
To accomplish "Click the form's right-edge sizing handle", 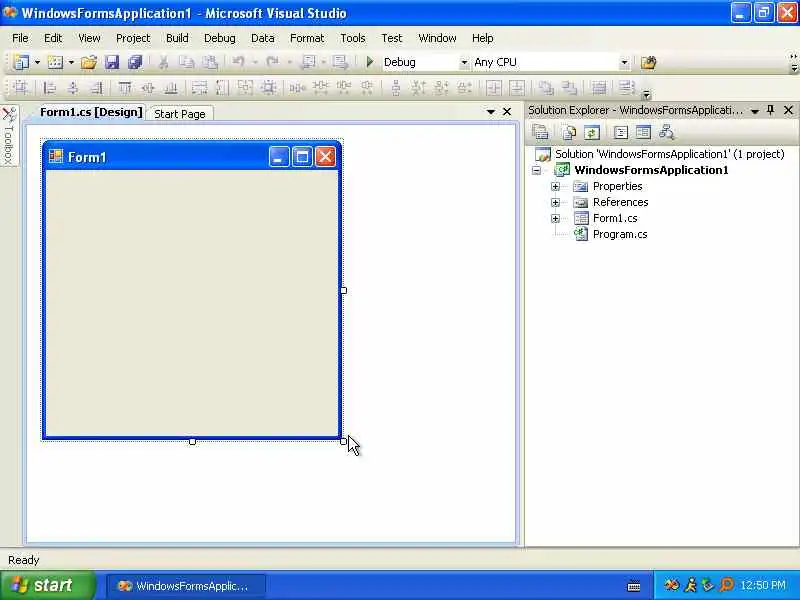I will (343, 290).
